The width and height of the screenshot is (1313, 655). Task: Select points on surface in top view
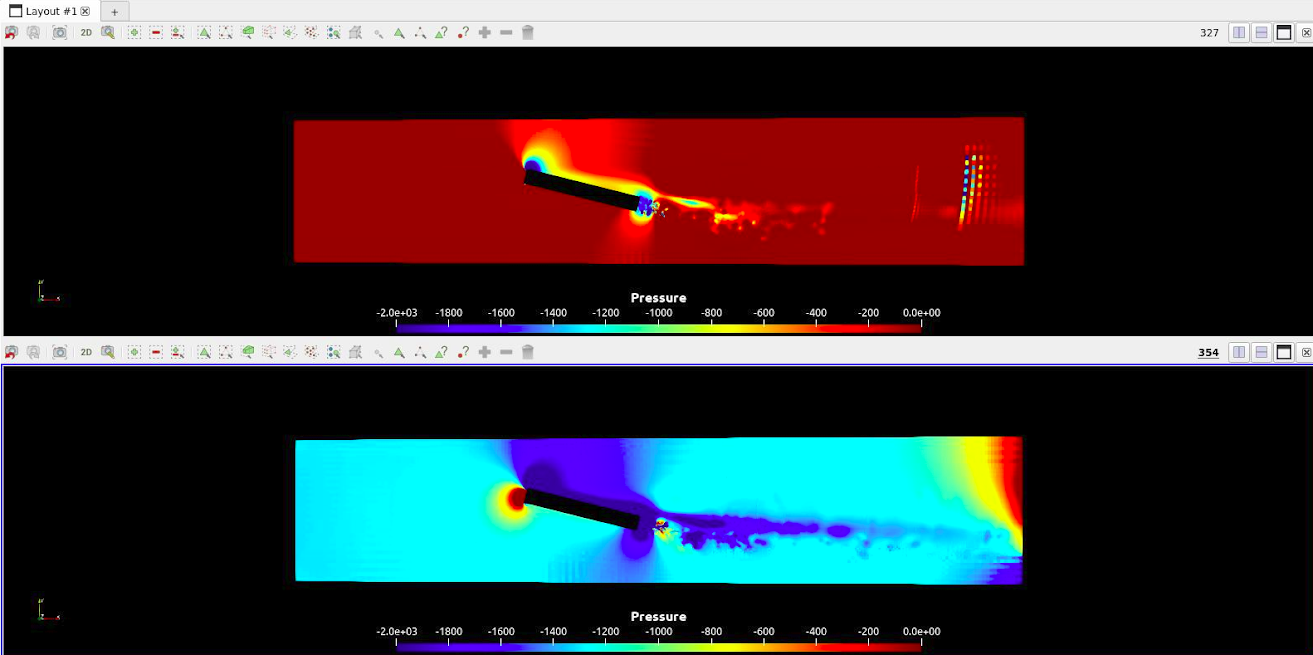[x=226, y=33]
